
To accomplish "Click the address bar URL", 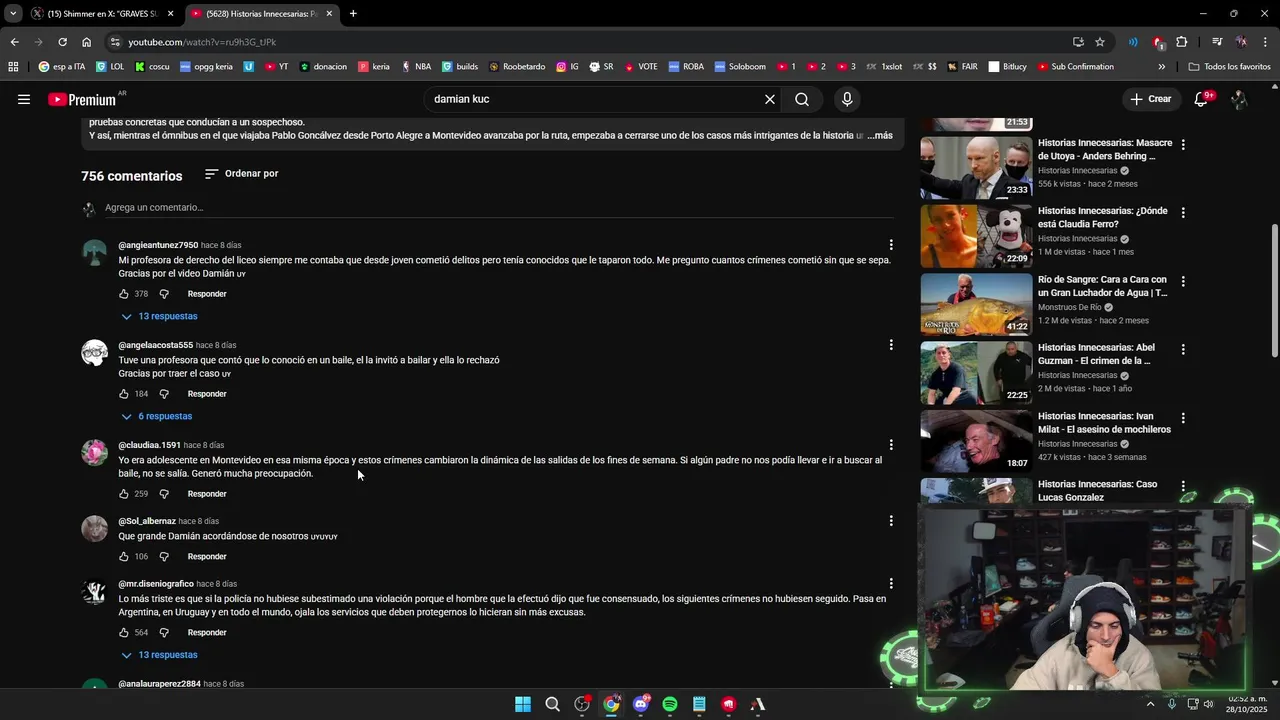I will coord(202,42).
